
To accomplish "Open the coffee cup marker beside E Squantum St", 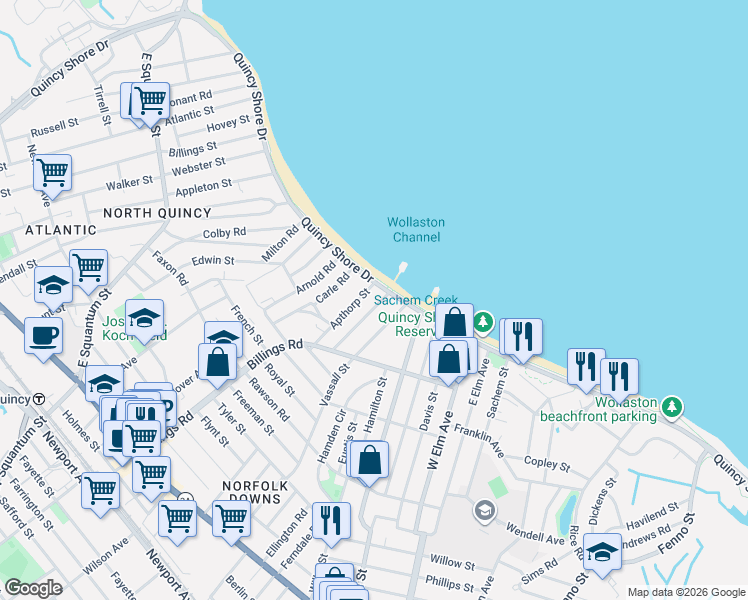I will coord(43,336).
